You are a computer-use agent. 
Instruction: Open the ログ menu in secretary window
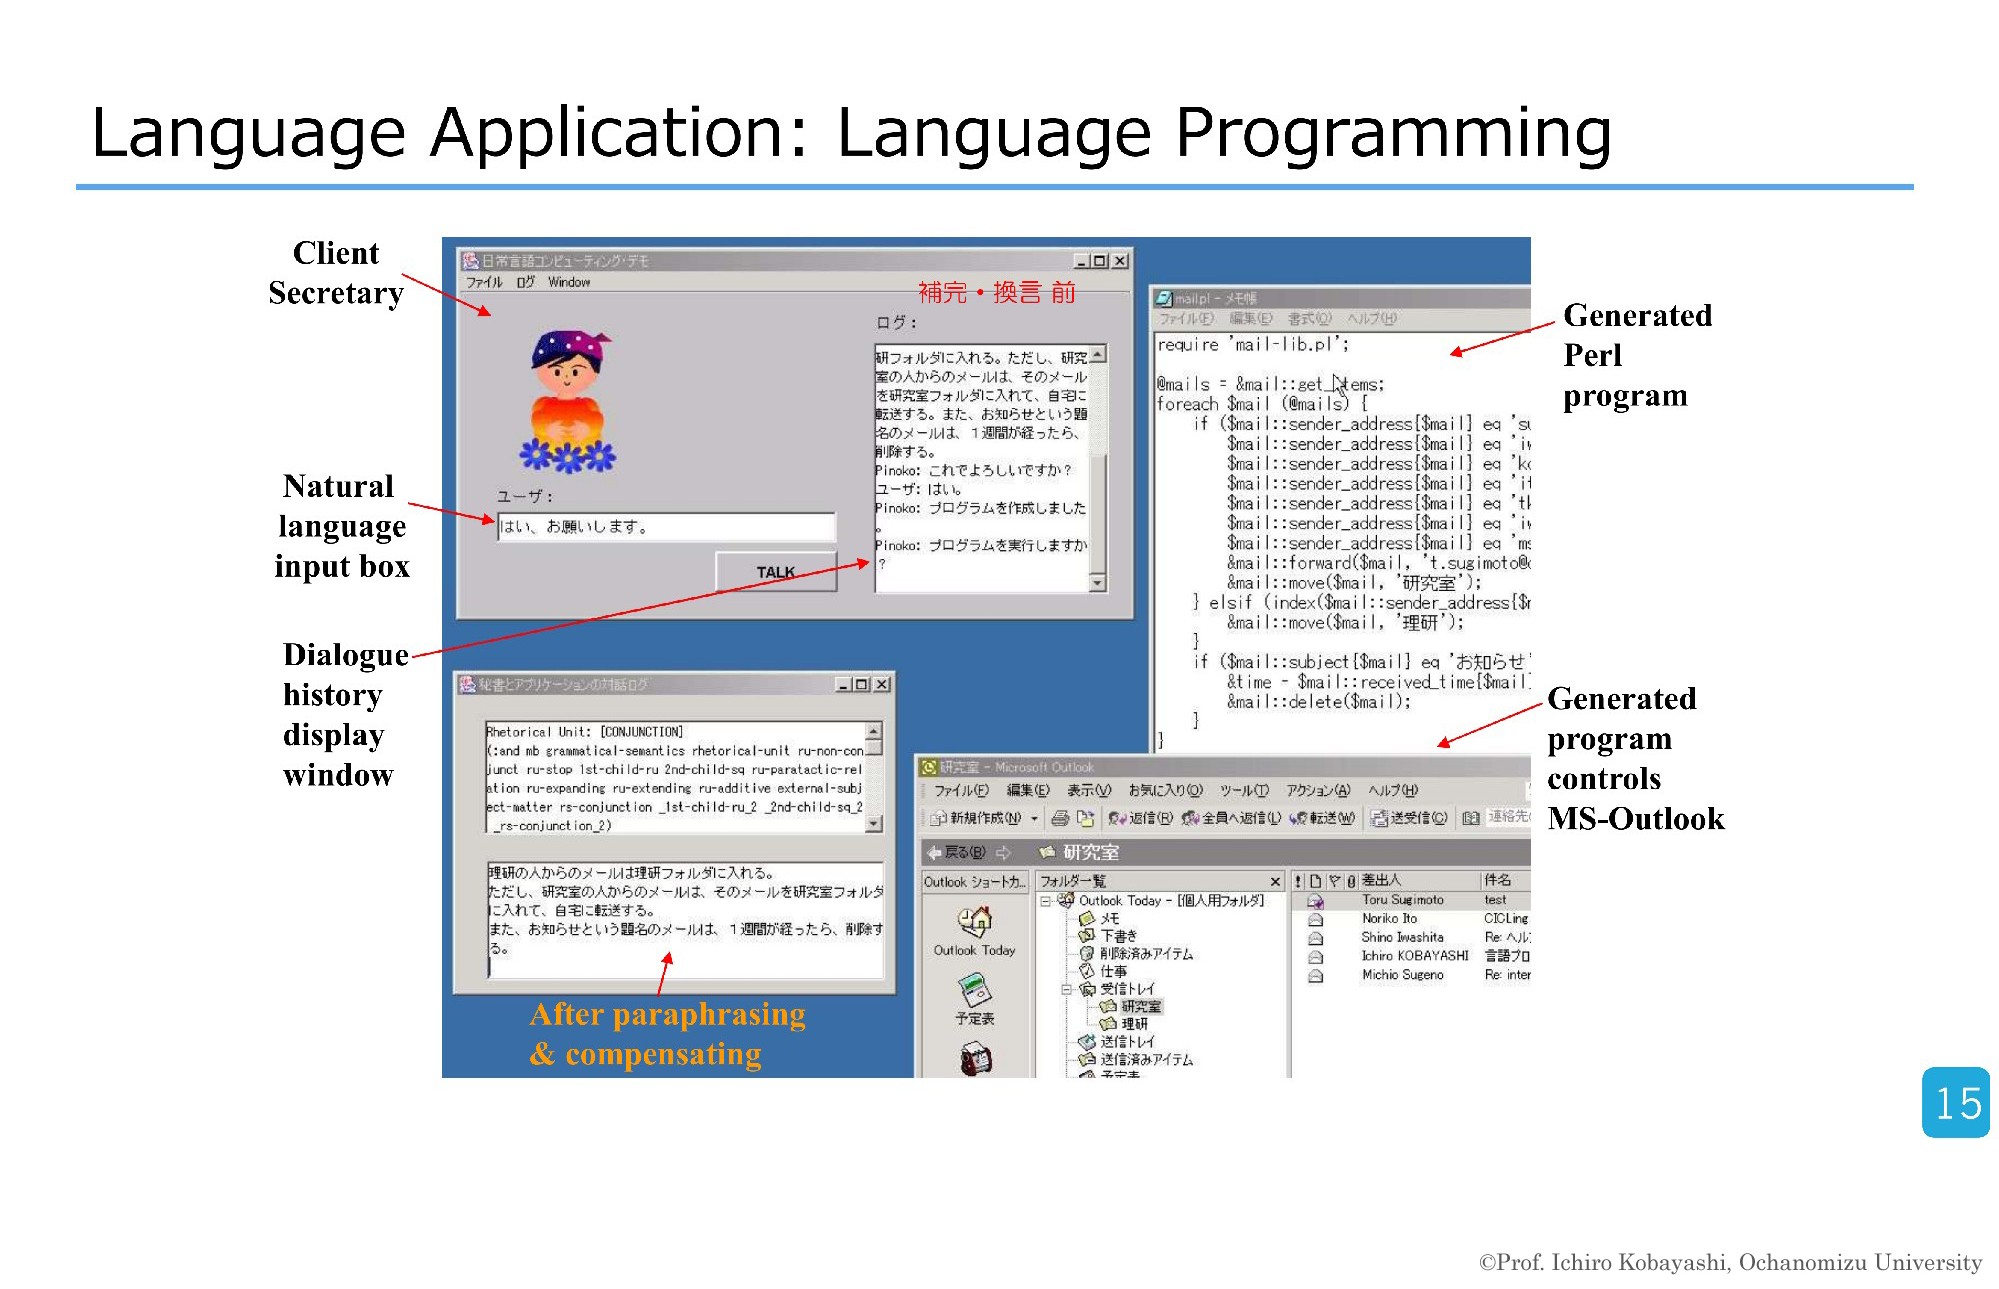pyautogui.click(x=525, y=282)
